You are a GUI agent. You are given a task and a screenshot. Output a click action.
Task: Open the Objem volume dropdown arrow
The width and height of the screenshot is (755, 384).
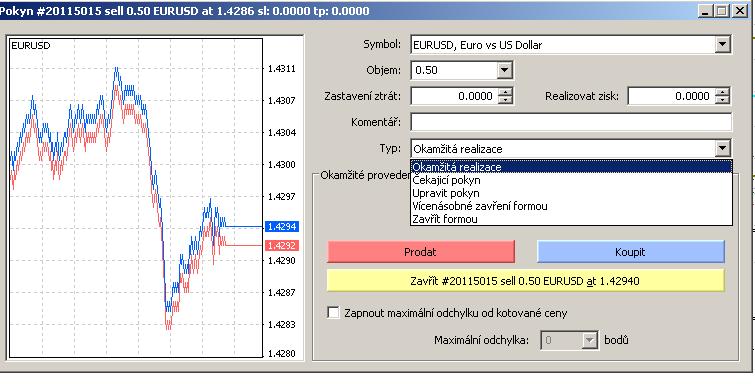point(504,70)
